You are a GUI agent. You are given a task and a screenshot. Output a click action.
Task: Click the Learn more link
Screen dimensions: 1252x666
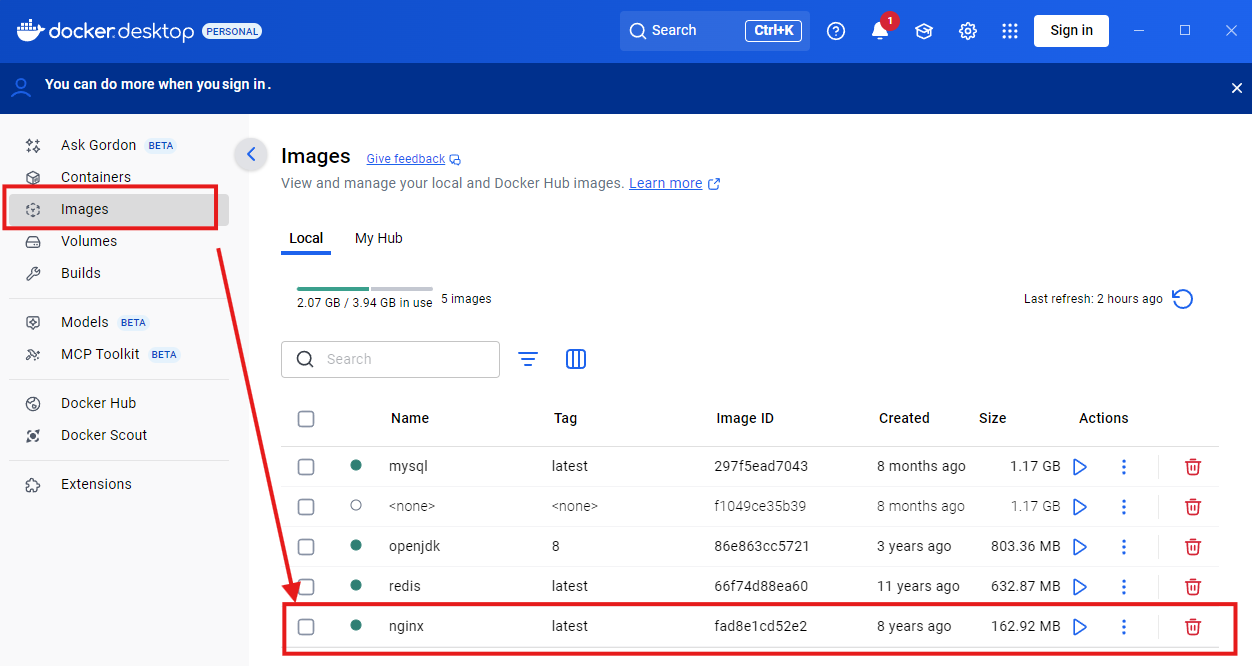click(665, 184)
